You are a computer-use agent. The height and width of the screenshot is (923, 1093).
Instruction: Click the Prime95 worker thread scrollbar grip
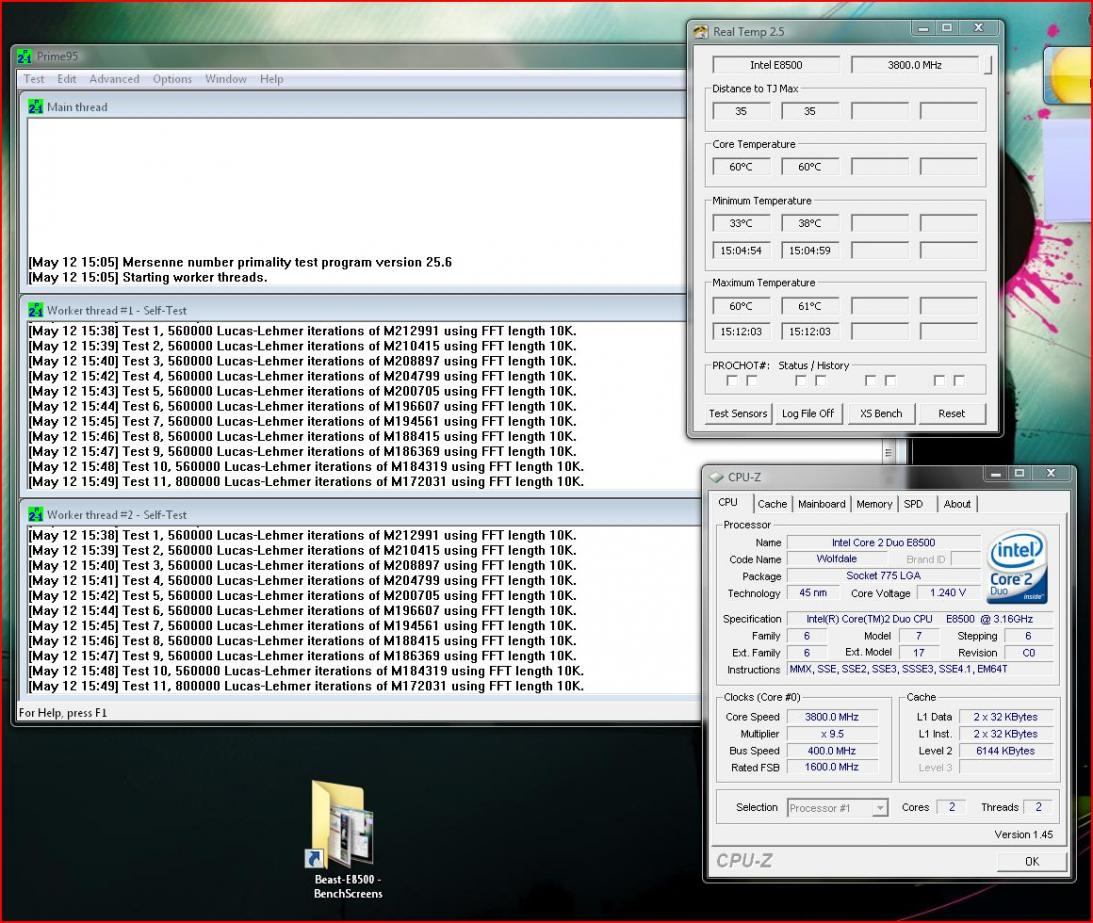888,452
